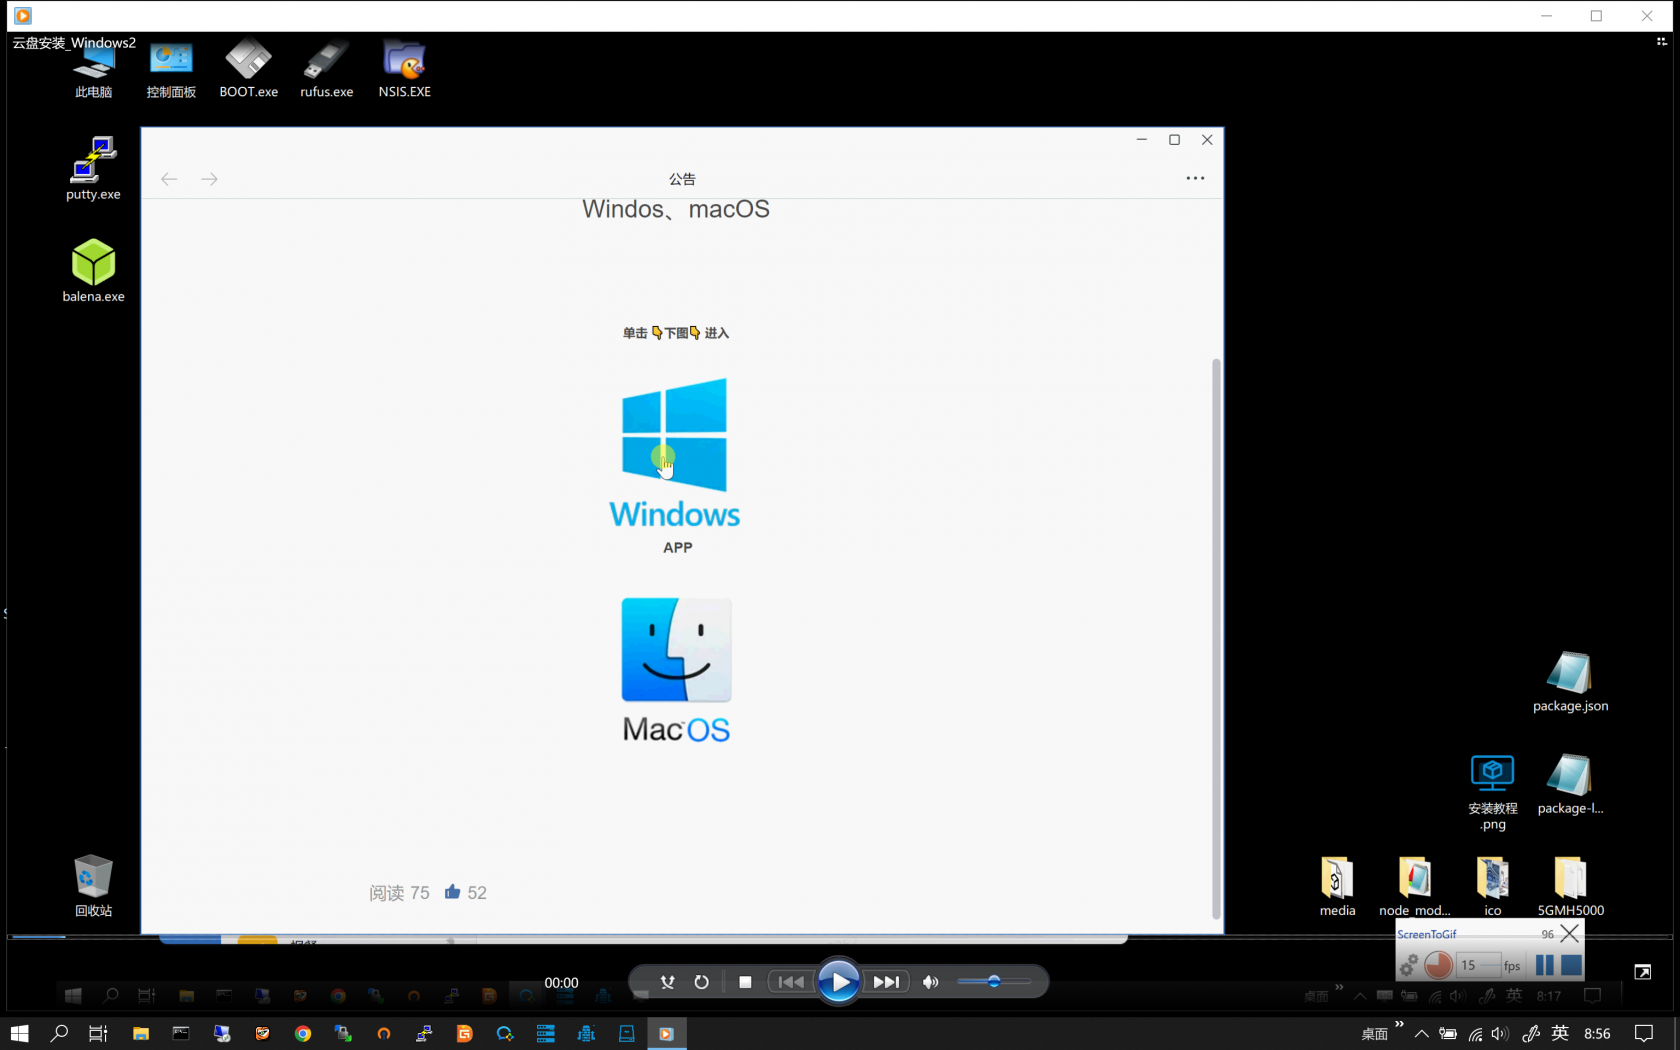1680x1050 pixels.
Task: Open the Windows Start menu
Action: [x=20, y=1034]
